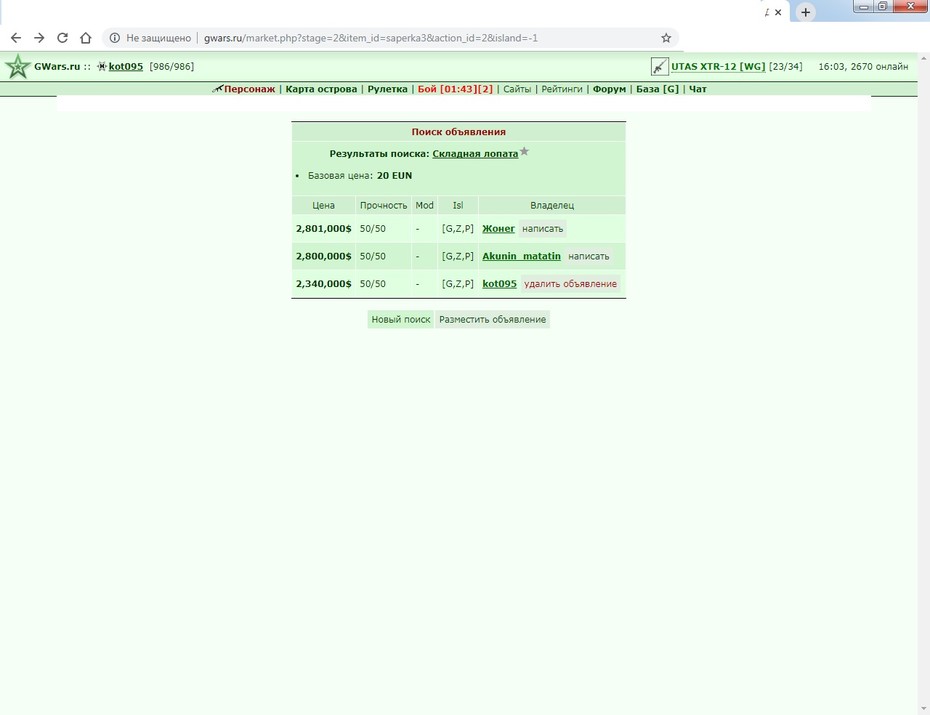The width and height of the screenshot is (930, 715).
Task: Click the '16:03, 2670 онлайн' status text
Action: (x=864, y=66)
